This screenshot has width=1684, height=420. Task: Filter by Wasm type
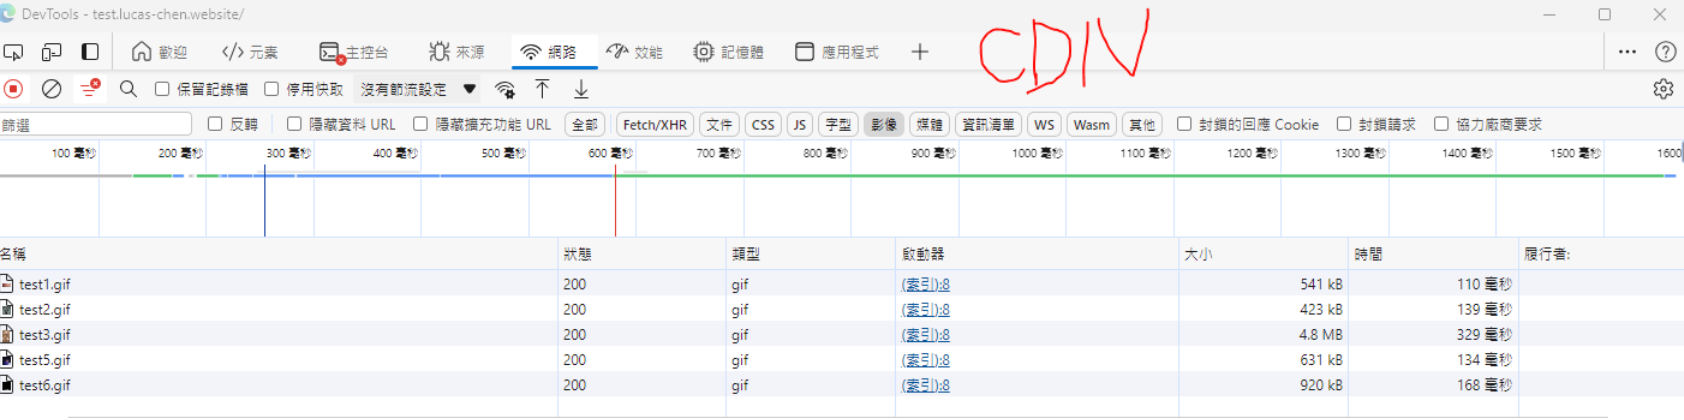point(1091,125)
